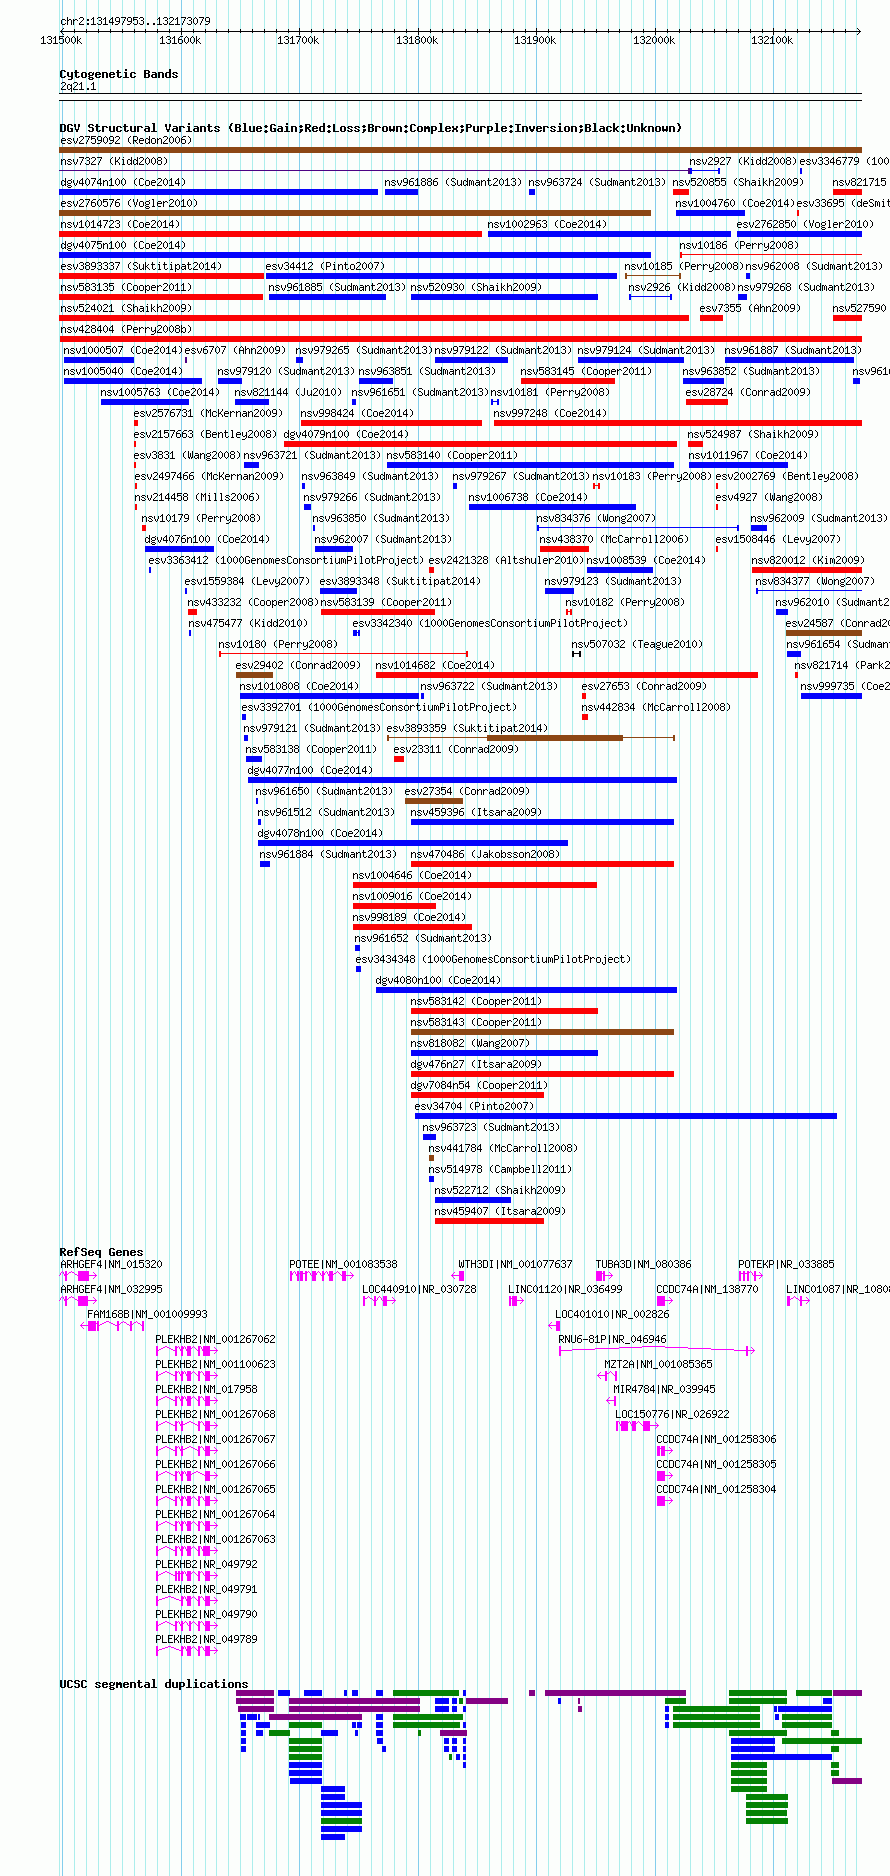Click the blue bar under esv34704 (Pinto2007)
Image resolution: width=890 pixels, height=1876 pixels.
tap(626, 1116)
